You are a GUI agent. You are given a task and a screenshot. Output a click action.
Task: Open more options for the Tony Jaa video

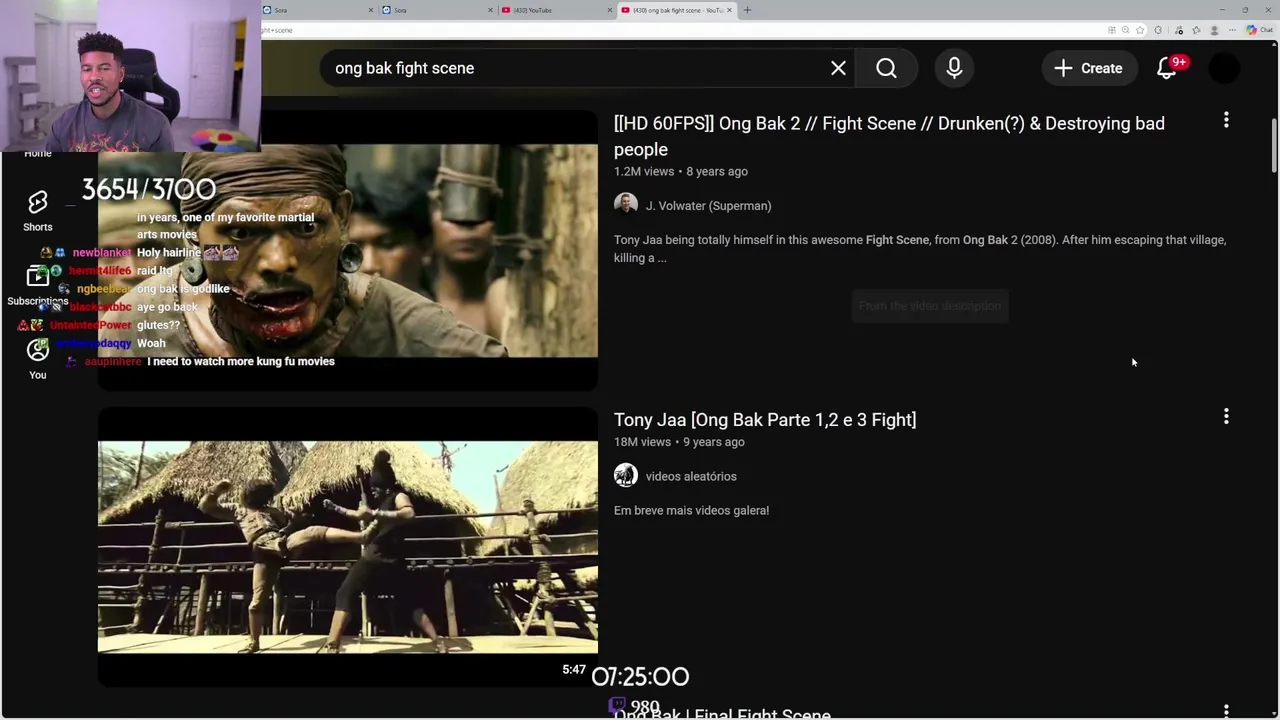pyautogui.click(x=1226, y=416)
